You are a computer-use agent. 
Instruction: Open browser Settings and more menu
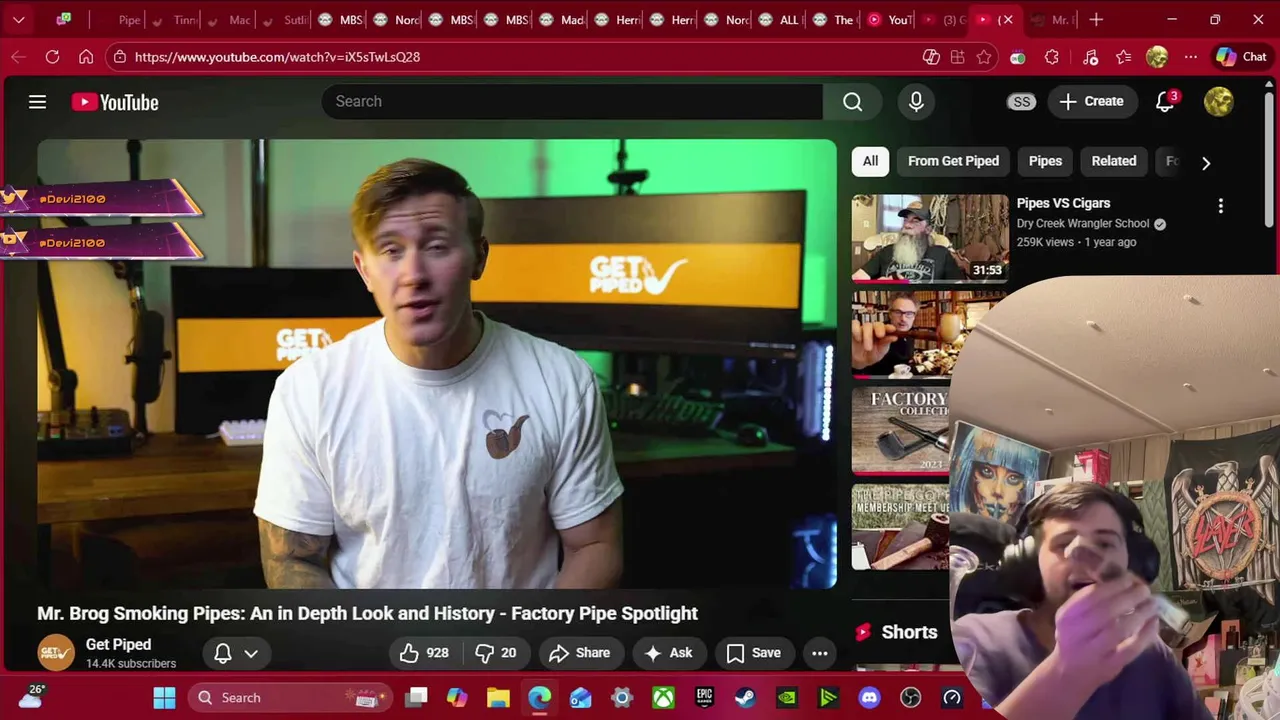(x=1190, y=57)
